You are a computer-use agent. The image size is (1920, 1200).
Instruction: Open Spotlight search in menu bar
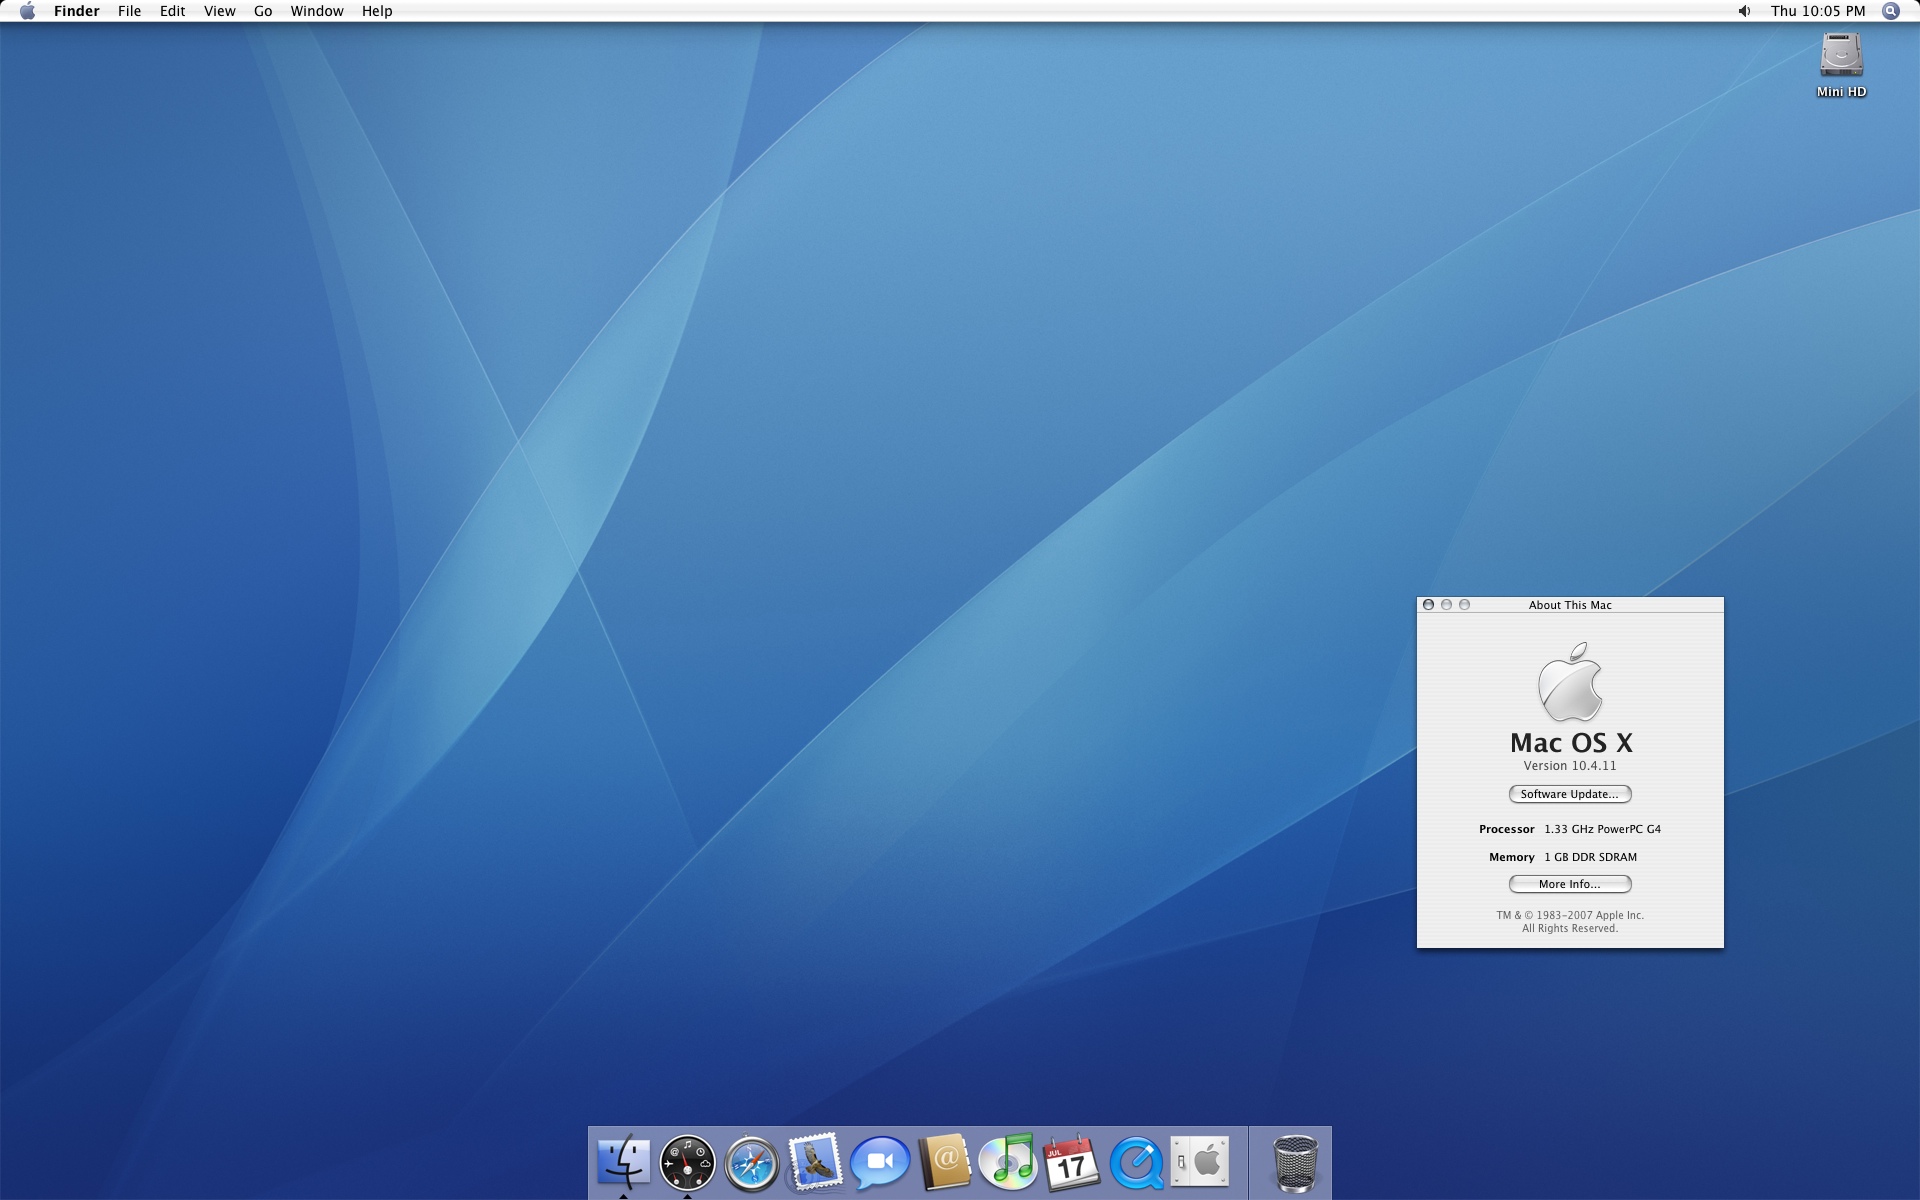pyautogui.click(x=1890, y=11)
